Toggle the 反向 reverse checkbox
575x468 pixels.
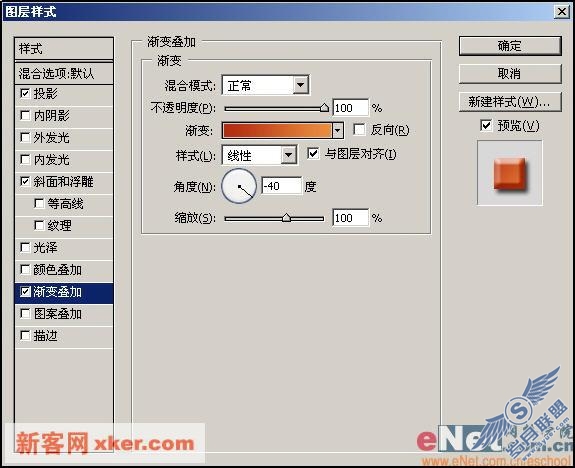(x=359, y=129)
